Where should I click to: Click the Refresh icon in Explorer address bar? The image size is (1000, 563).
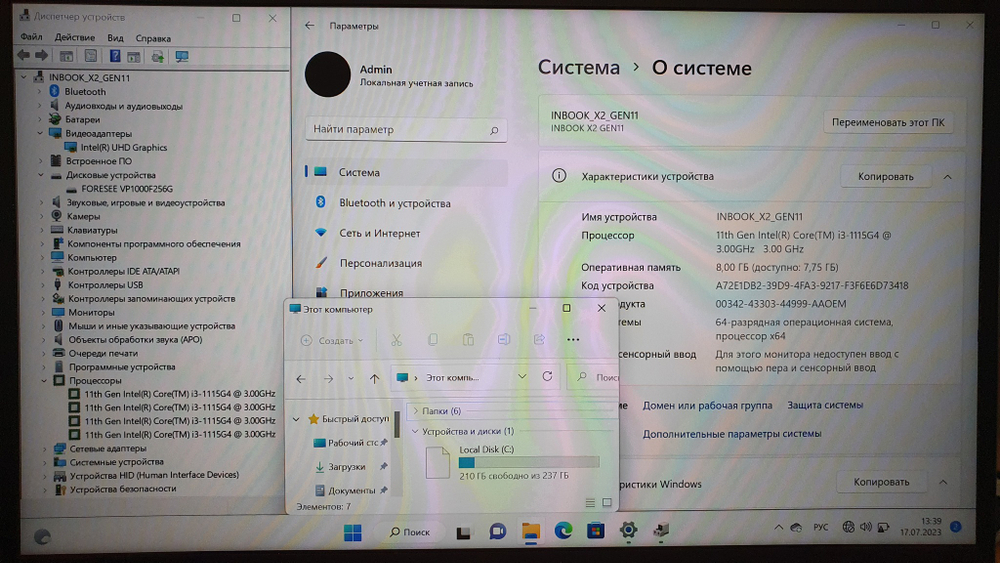547,377
